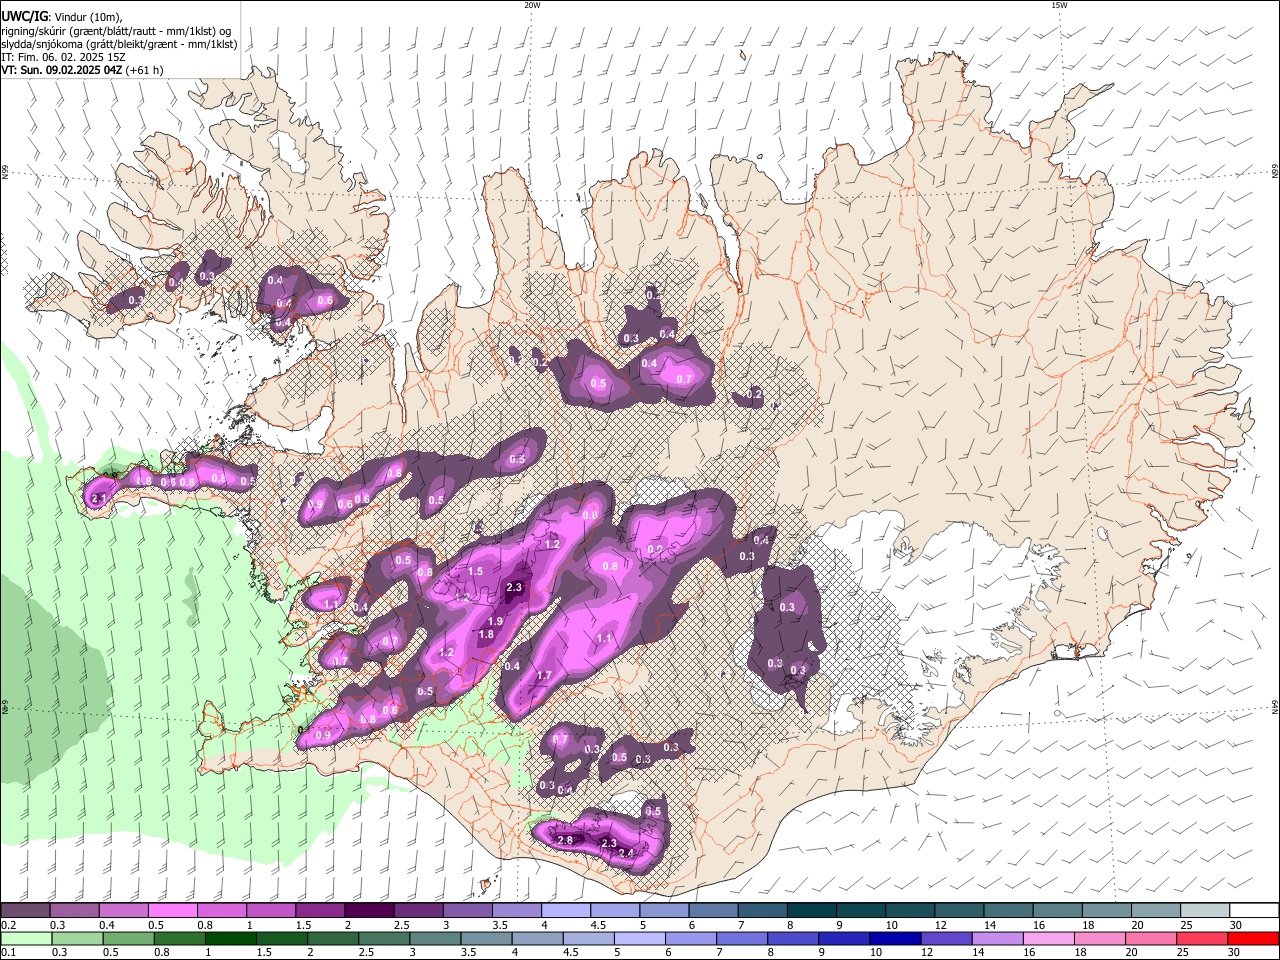Click the valid time line 'VT: Sun. 09.02.2025 04Z'
Screen dimensions: 1280x960
[62, 70]
